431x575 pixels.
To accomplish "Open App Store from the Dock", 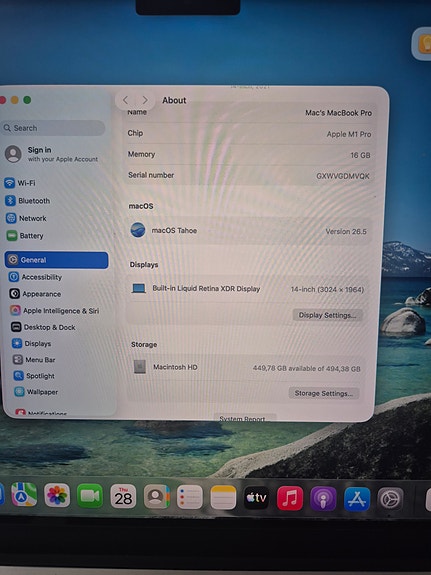I will coord(357,499).
